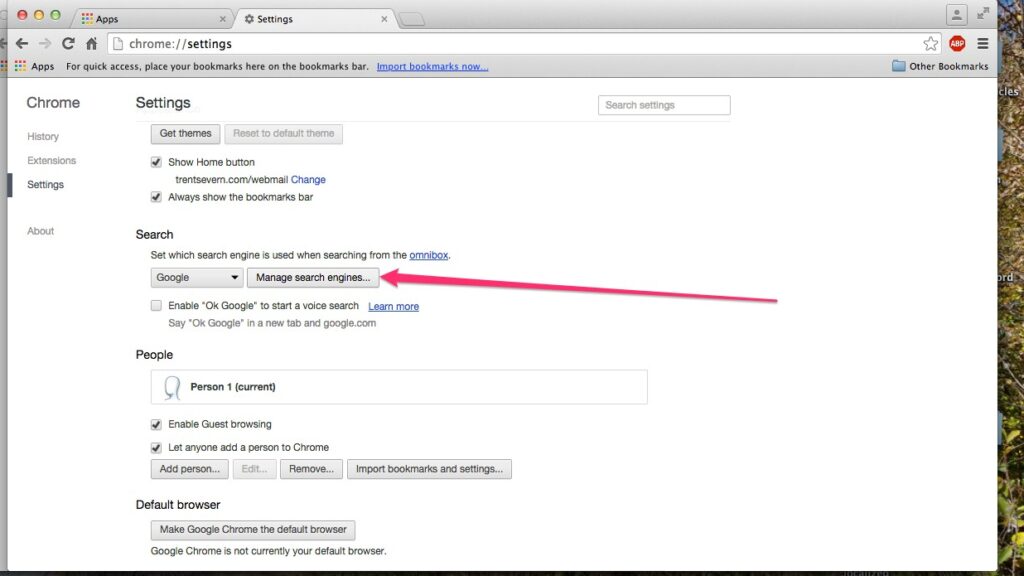Select Extensions in the sidebar
Image resolution: width=1024 pixels, height=576 pixels.
[x=51, y=160]
